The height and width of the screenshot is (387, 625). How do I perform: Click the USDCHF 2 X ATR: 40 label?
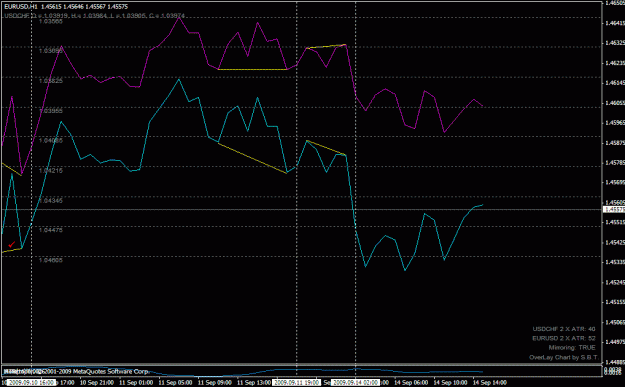tap(564, 329)
